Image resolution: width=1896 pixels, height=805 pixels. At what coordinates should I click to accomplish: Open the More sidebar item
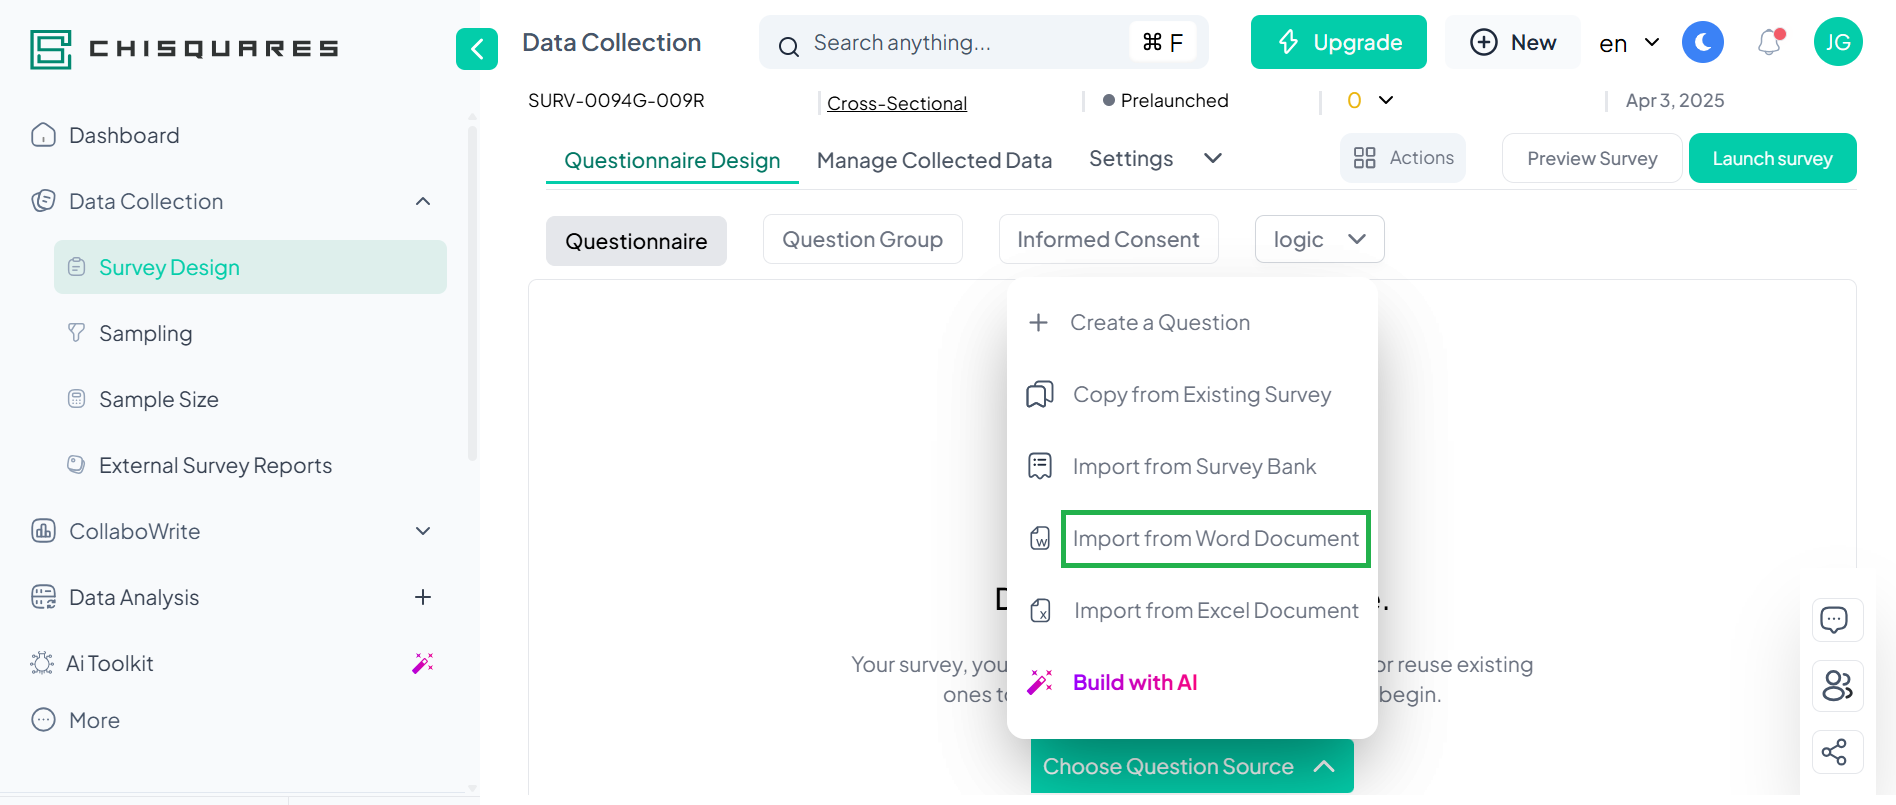click(x=94, y=720)
